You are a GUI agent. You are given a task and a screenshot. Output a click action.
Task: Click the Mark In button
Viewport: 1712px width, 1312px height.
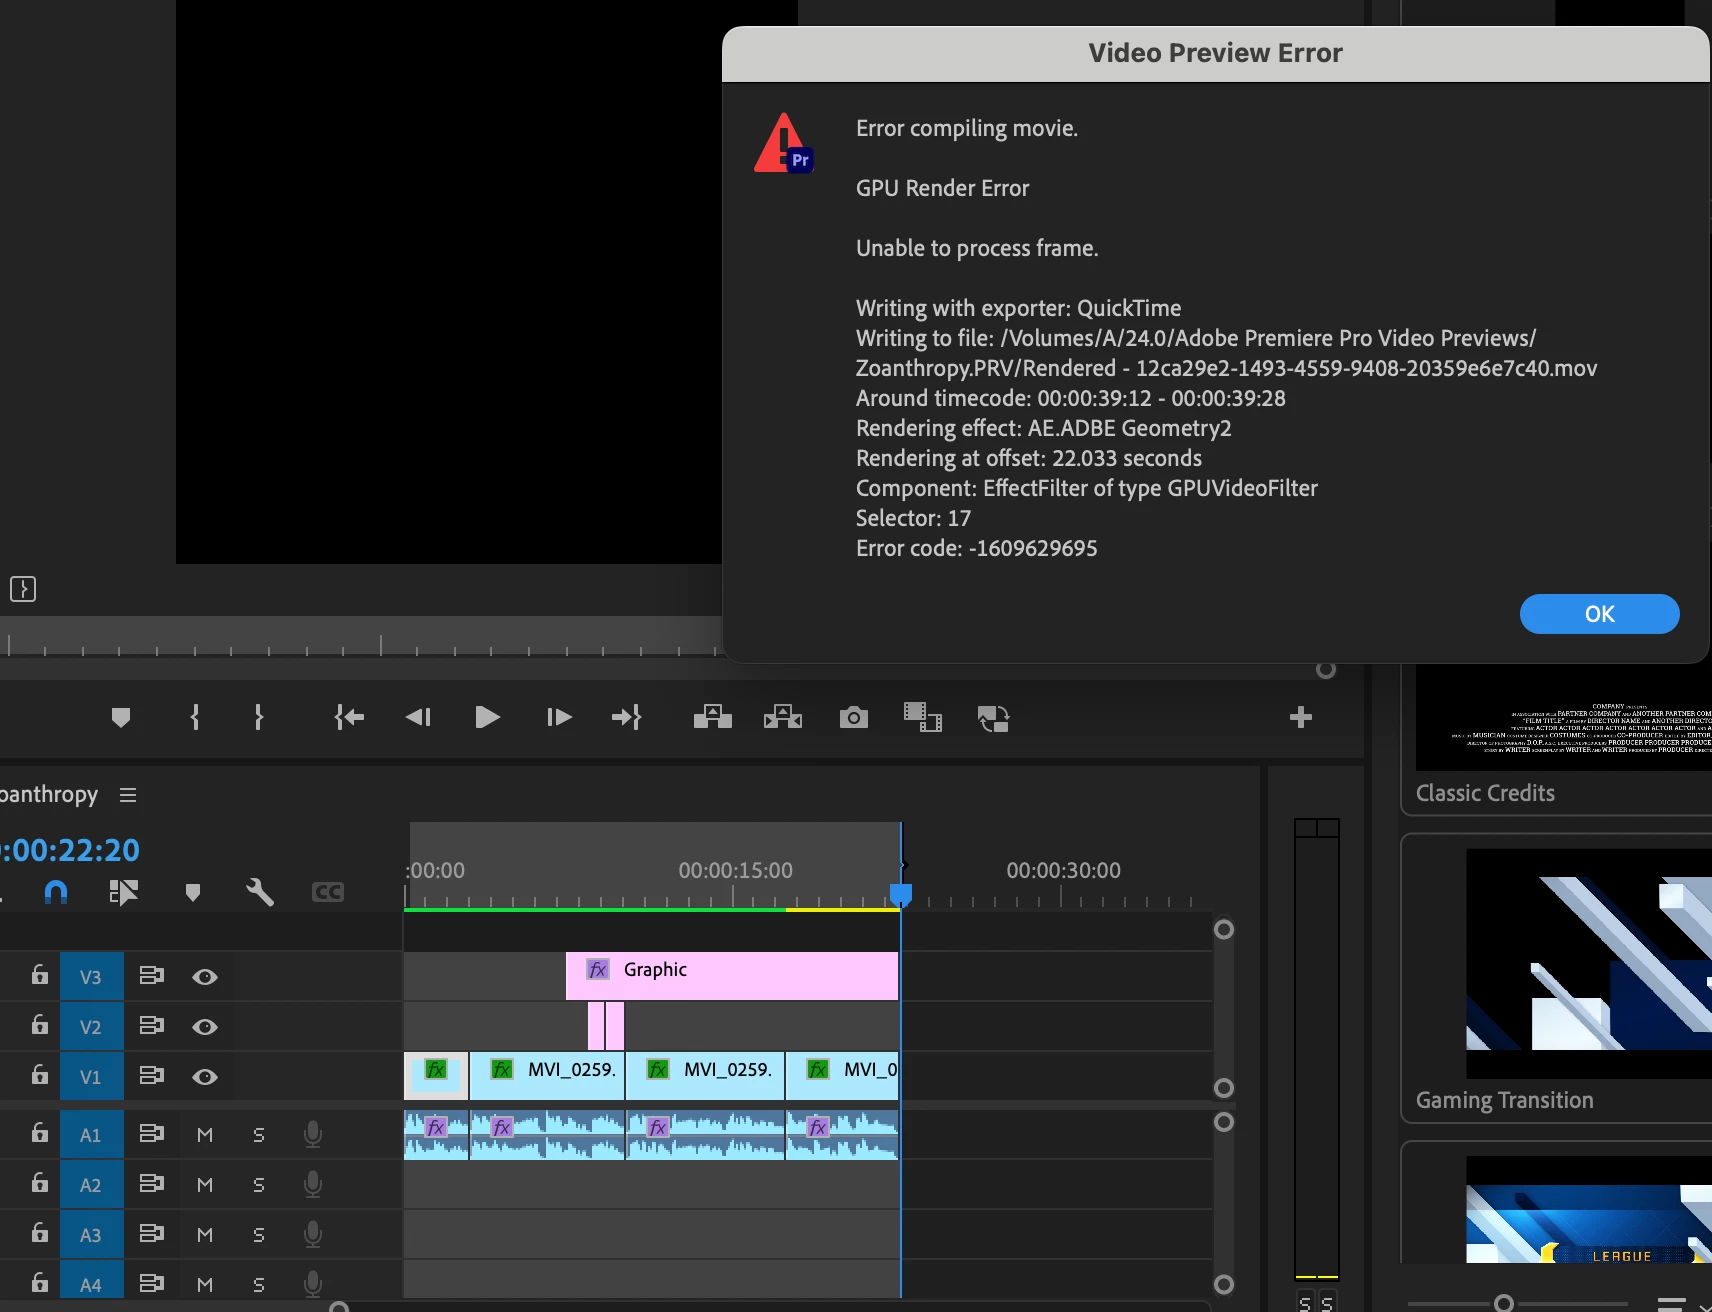point(195,717)
